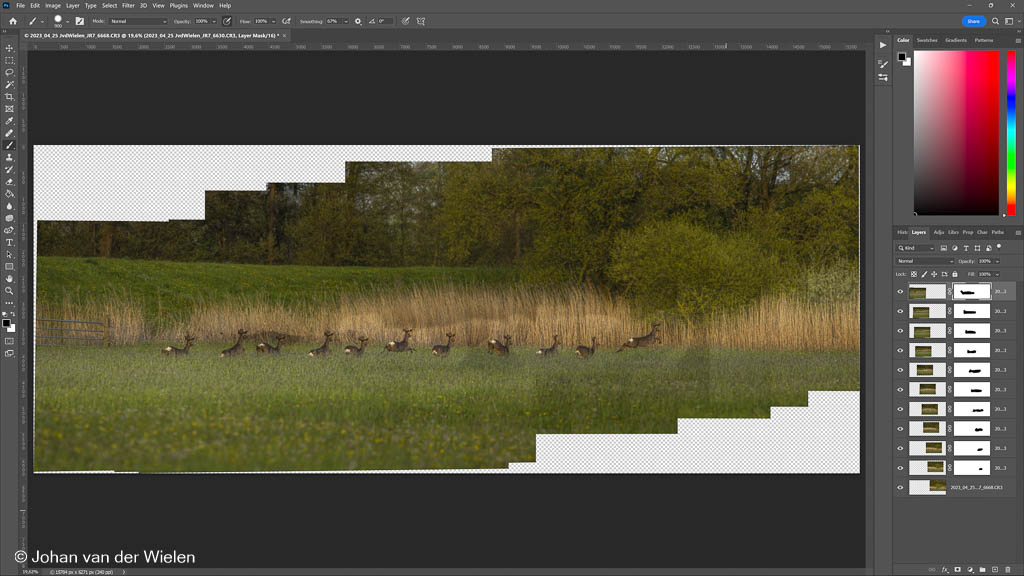The width and height of the screenshot is (1024, 576).
Task: Open the brush blending Mode dropdown
Action: point(138,21)
